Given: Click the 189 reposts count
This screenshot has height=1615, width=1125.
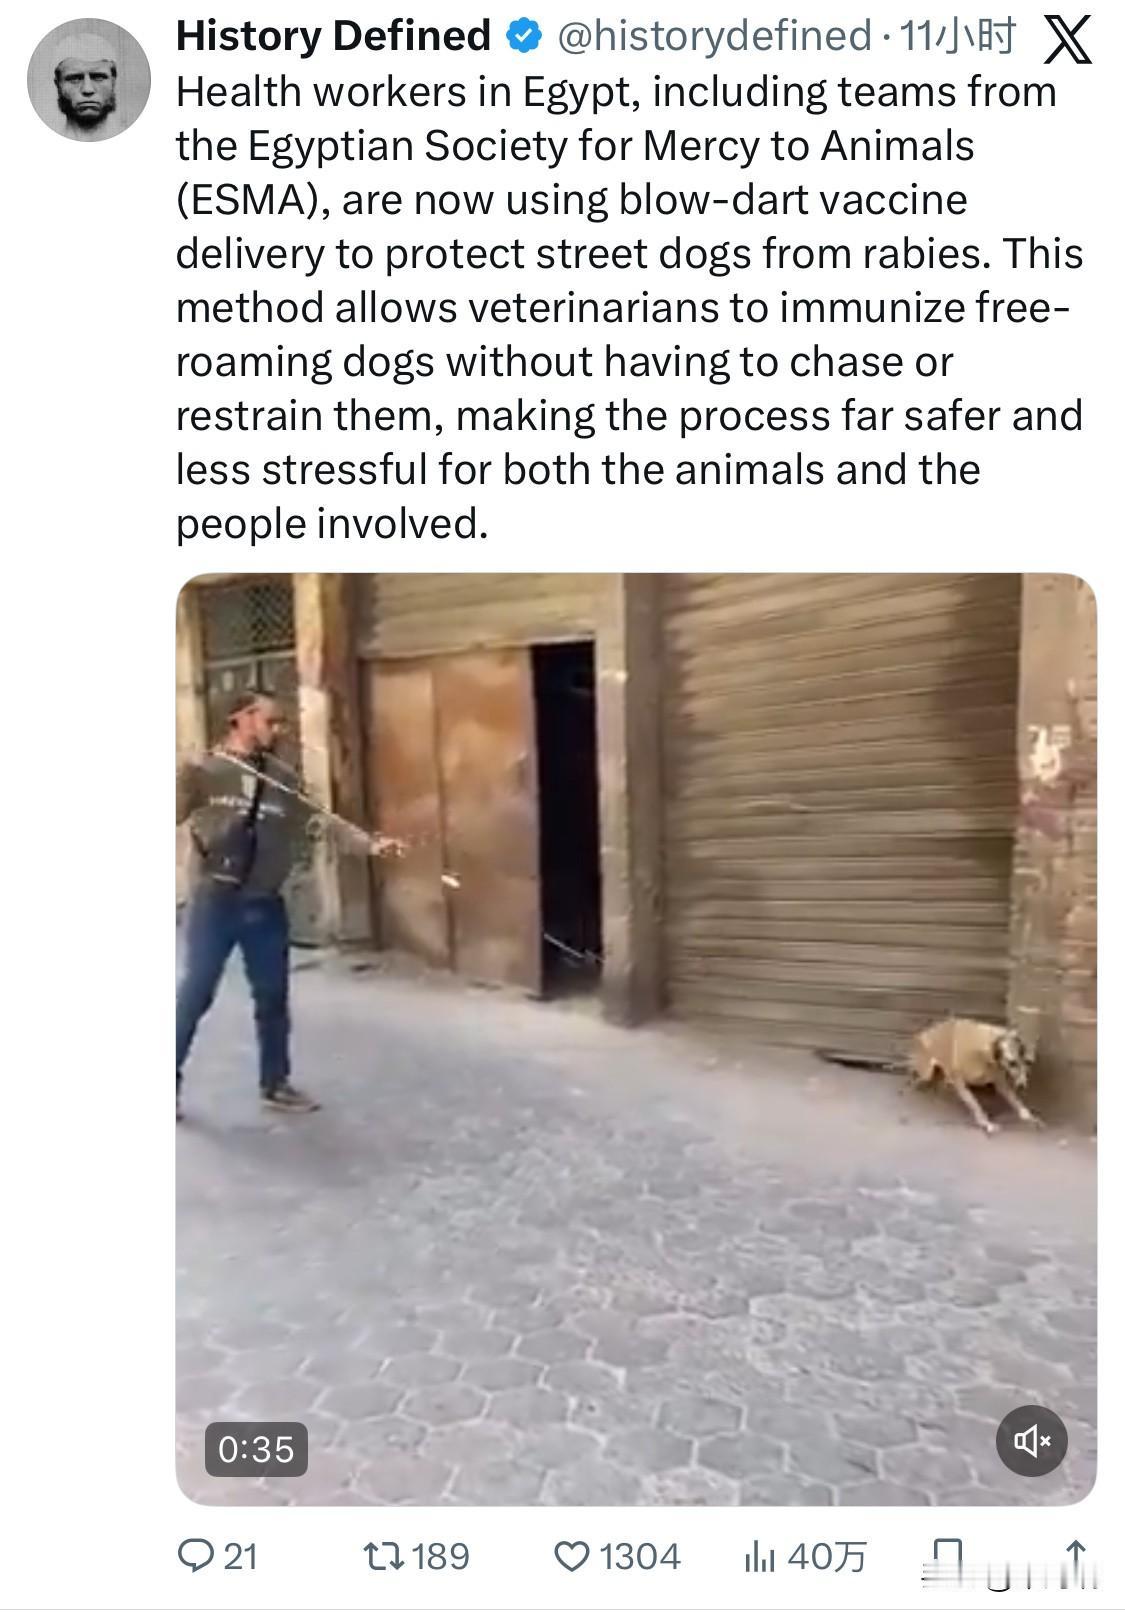Looking at the screenshot, I should point(440,1557).
